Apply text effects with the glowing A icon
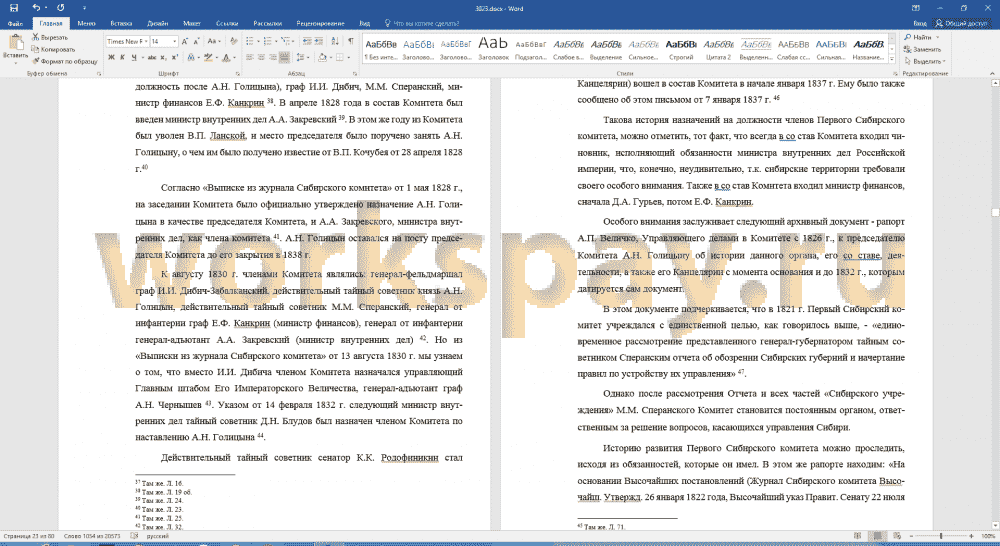The image size is (1000, 546). pyautogui.click(x=191, y=57)
